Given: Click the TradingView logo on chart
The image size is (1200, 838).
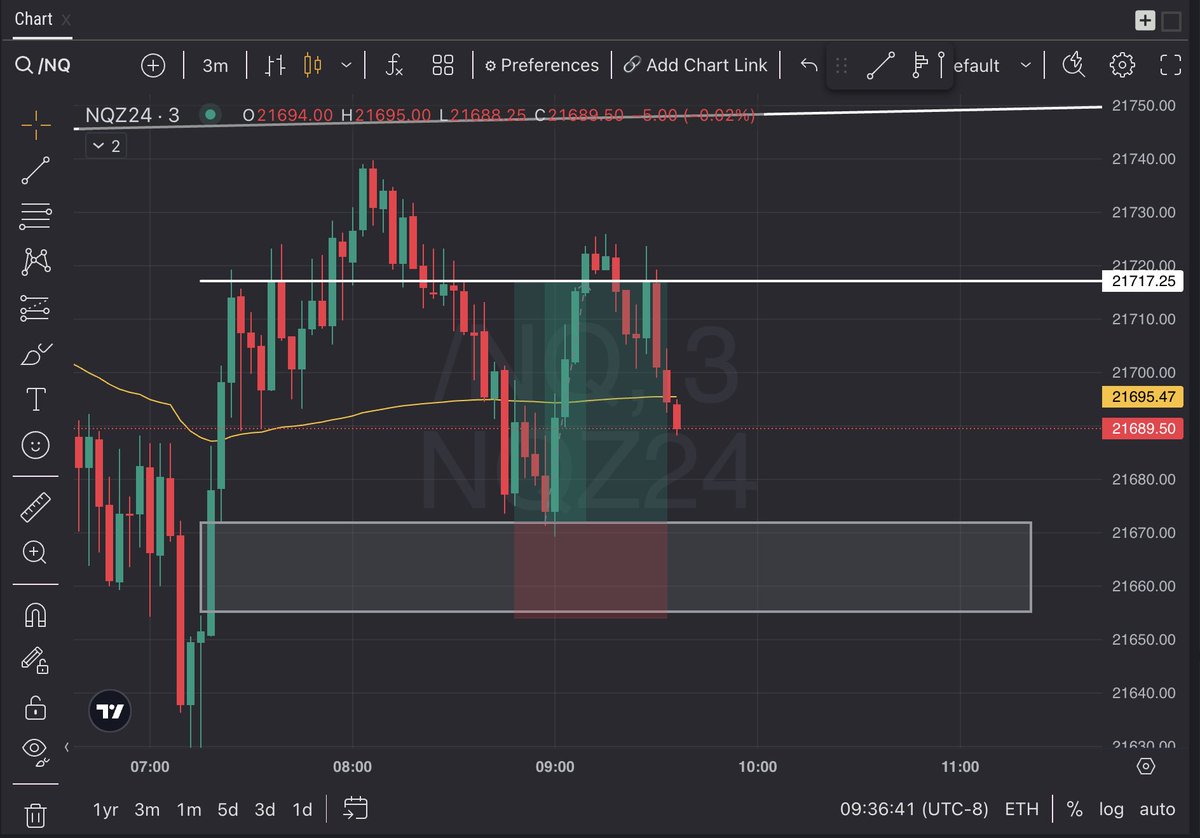Looking at the screenshot, I should point(109,712).
